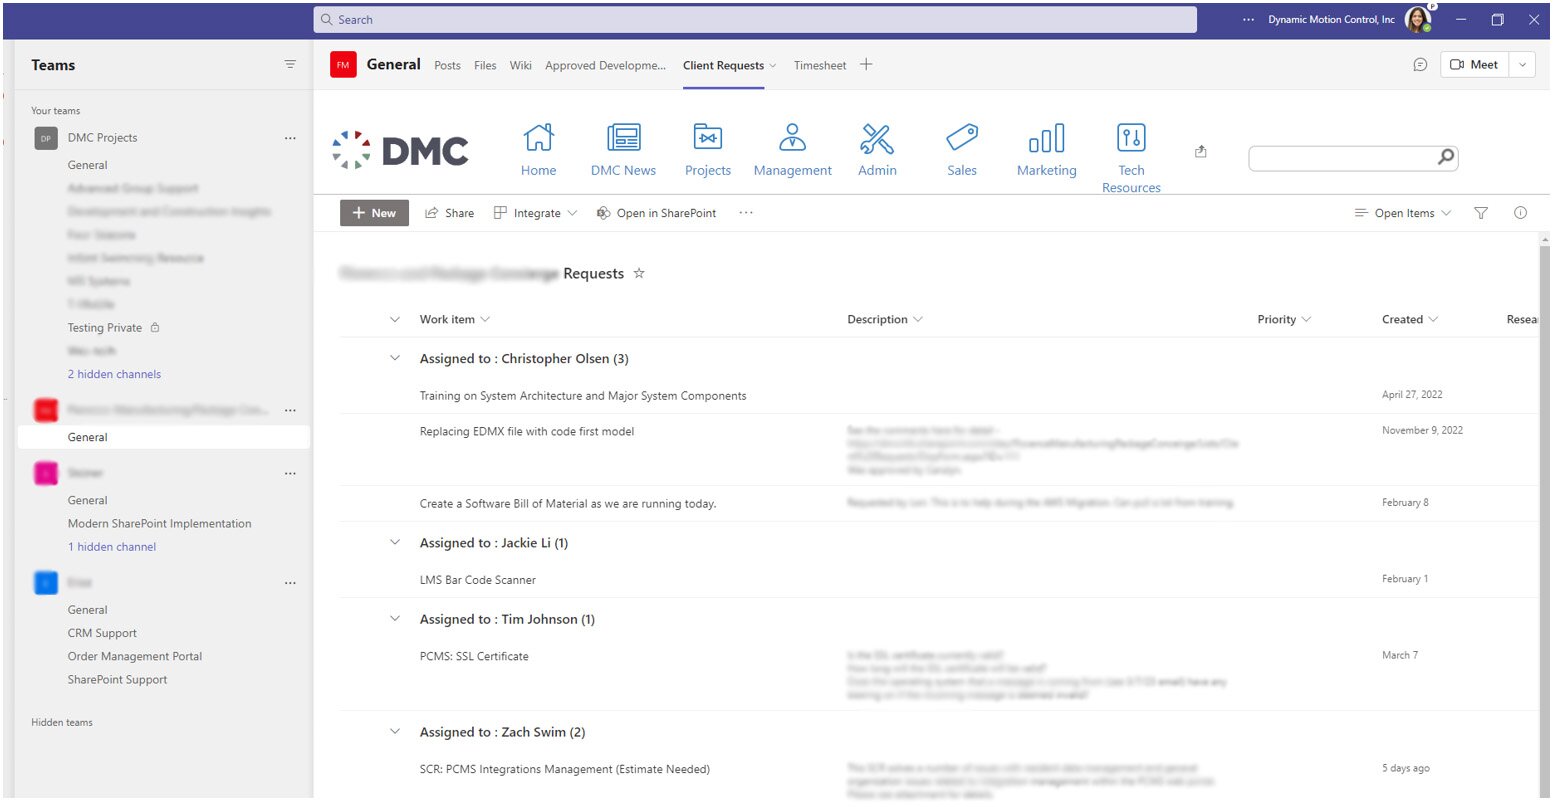Open the PCMS: SSL Certificate item

point(474,657)
